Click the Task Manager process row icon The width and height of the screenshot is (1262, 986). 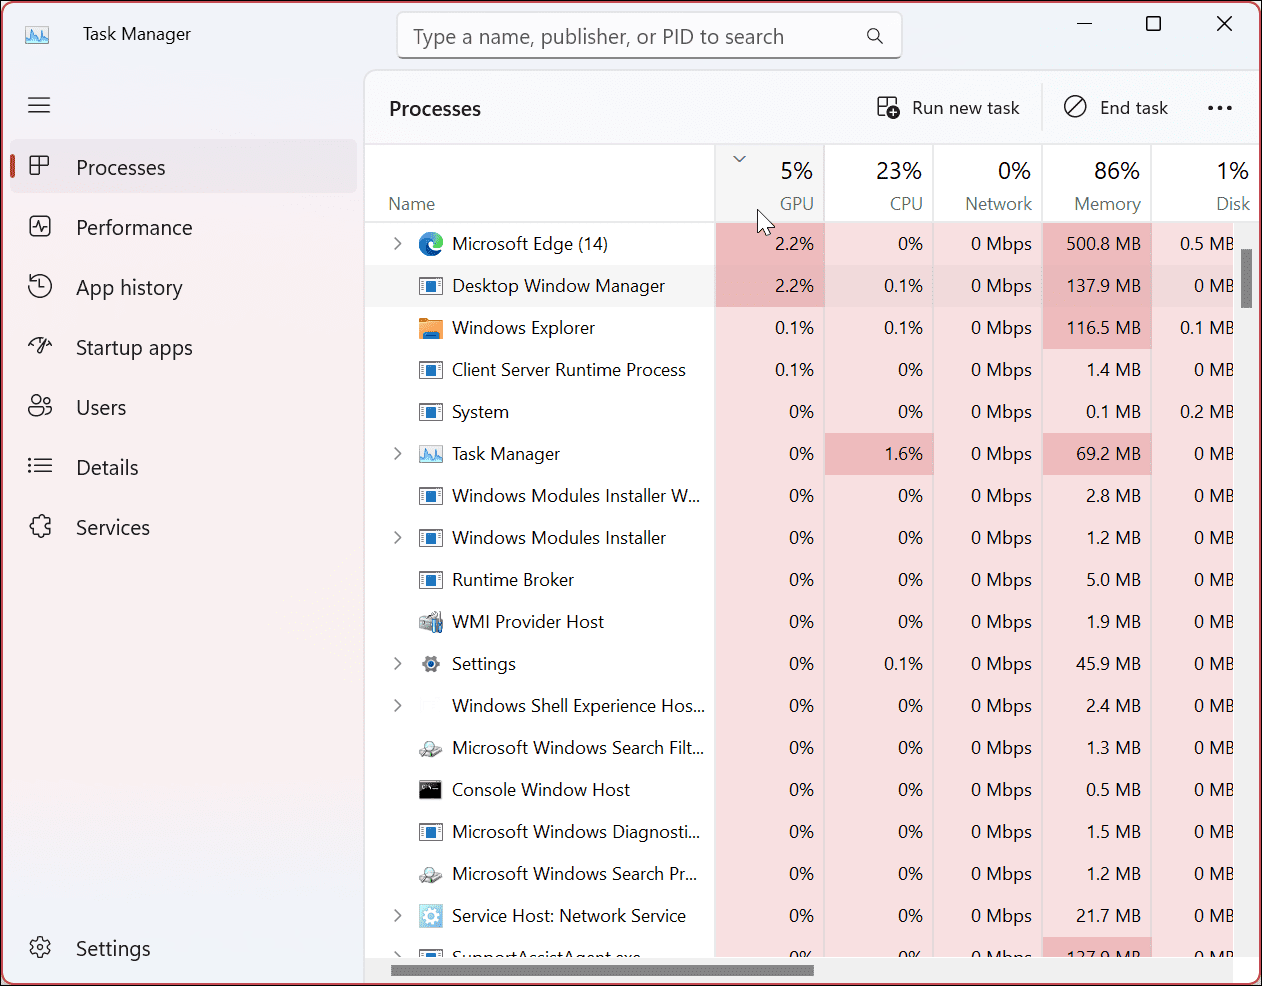[x=431, y=454]
